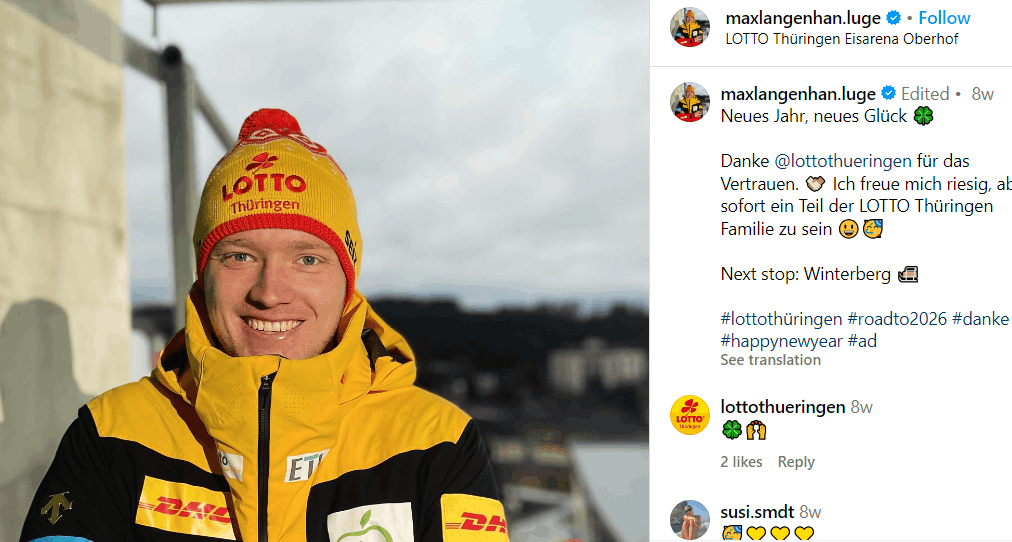
Task: Open the #ad hashtag
Action: 862,341
